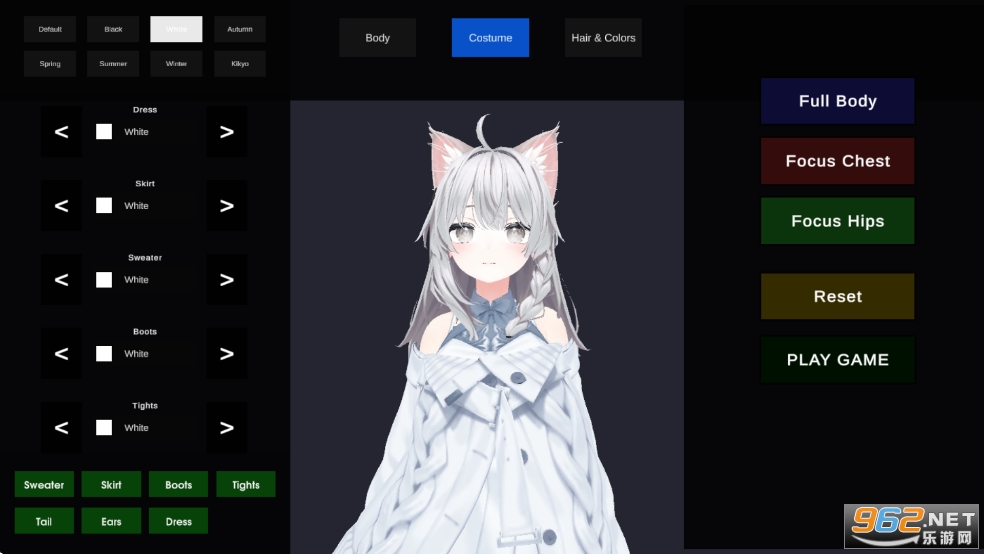Click the previous arrow for Dress color
This screenshot has height=554, width=984.
61,132
